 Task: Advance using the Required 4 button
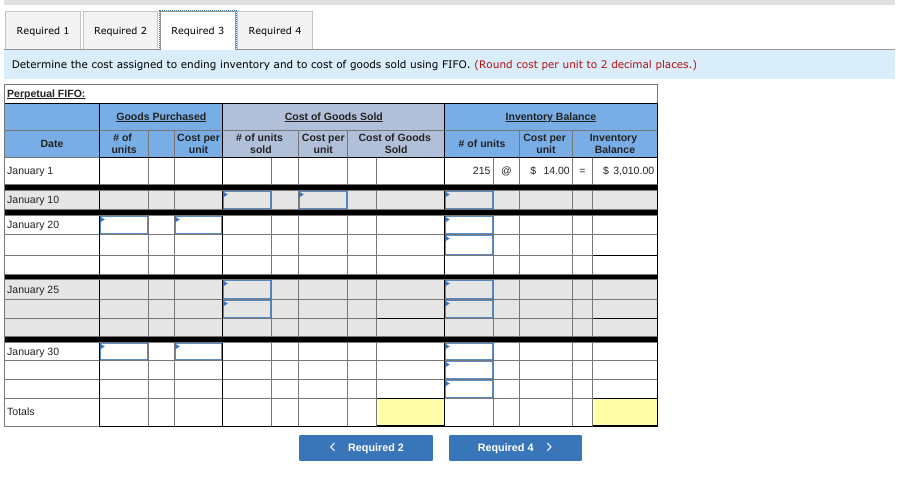tap(515, 448)
